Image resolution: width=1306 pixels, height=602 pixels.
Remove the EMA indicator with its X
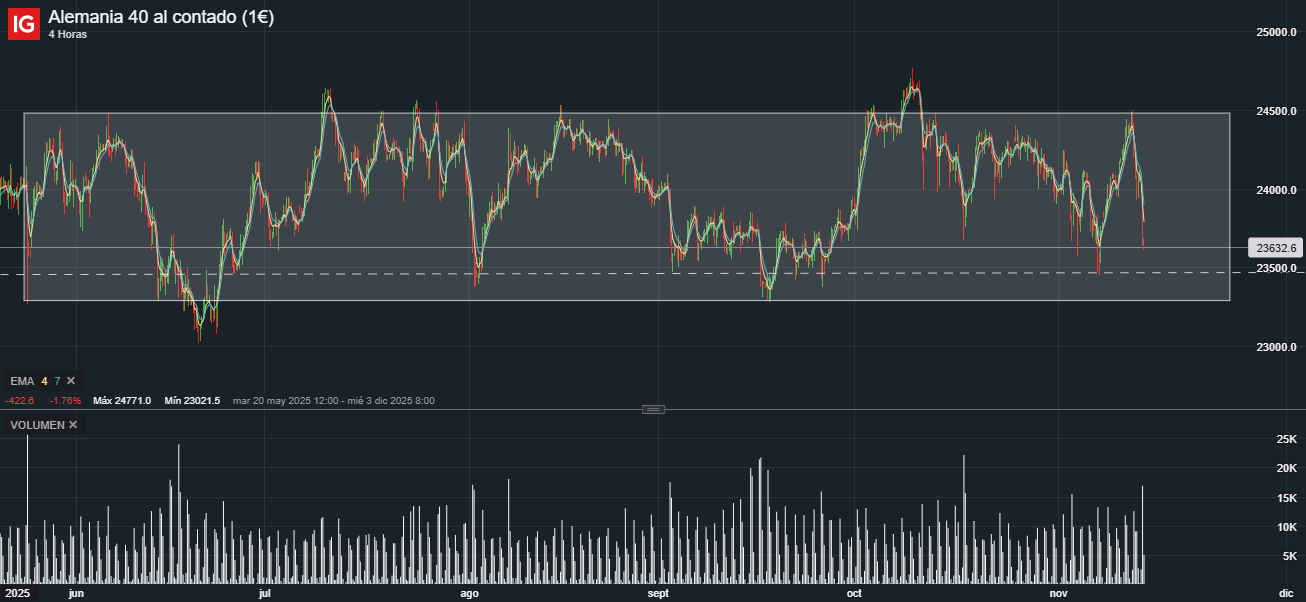click(x=71, y=381)
